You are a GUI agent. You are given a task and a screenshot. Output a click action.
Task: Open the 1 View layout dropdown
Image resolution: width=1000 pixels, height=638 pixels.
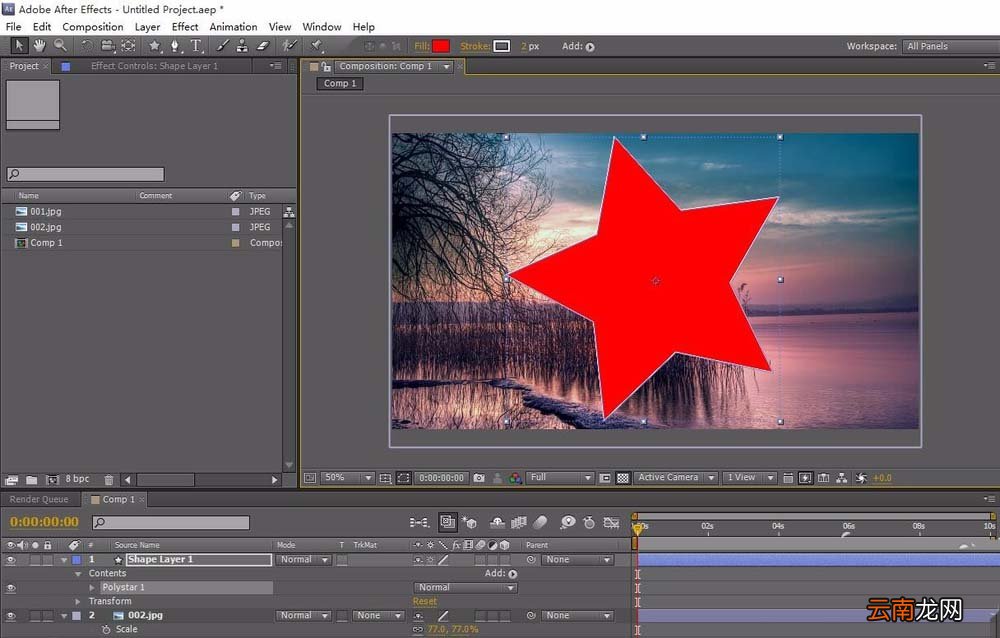pyautogui.click(x=749, y=478)
